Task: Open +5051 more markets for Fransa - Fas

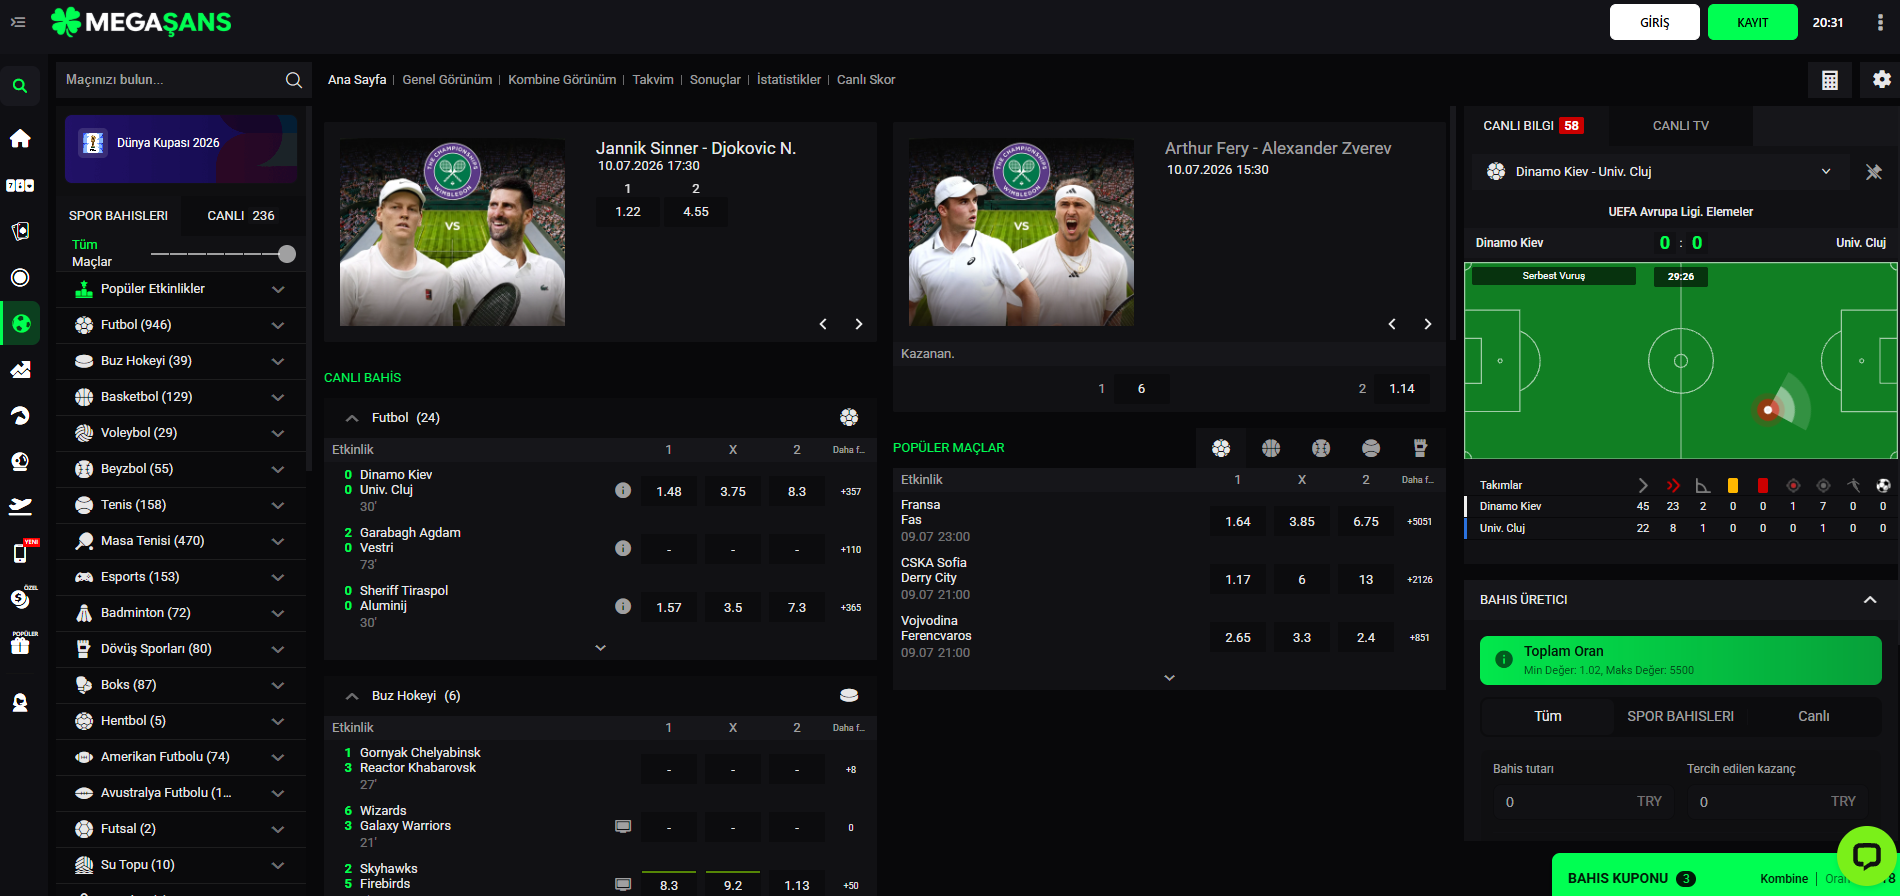Action: pyautogui.click(x=1419, y=522)
